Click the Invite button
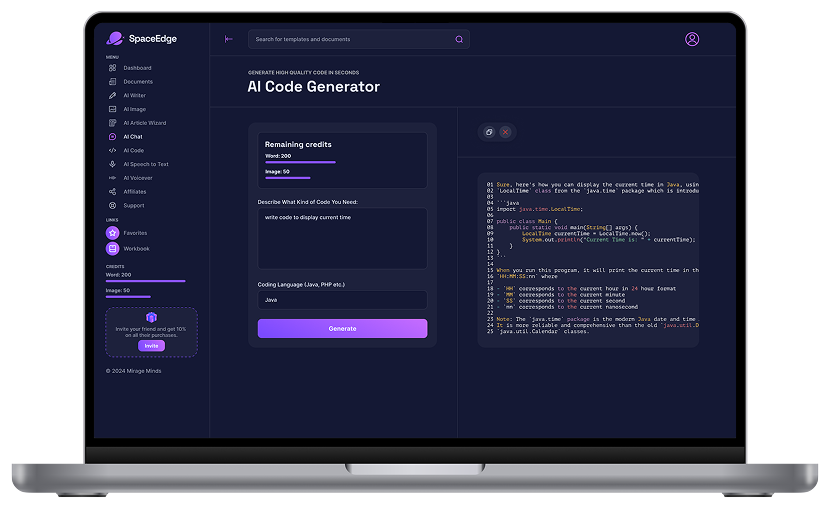831x510 pixels. coord(152,346)
